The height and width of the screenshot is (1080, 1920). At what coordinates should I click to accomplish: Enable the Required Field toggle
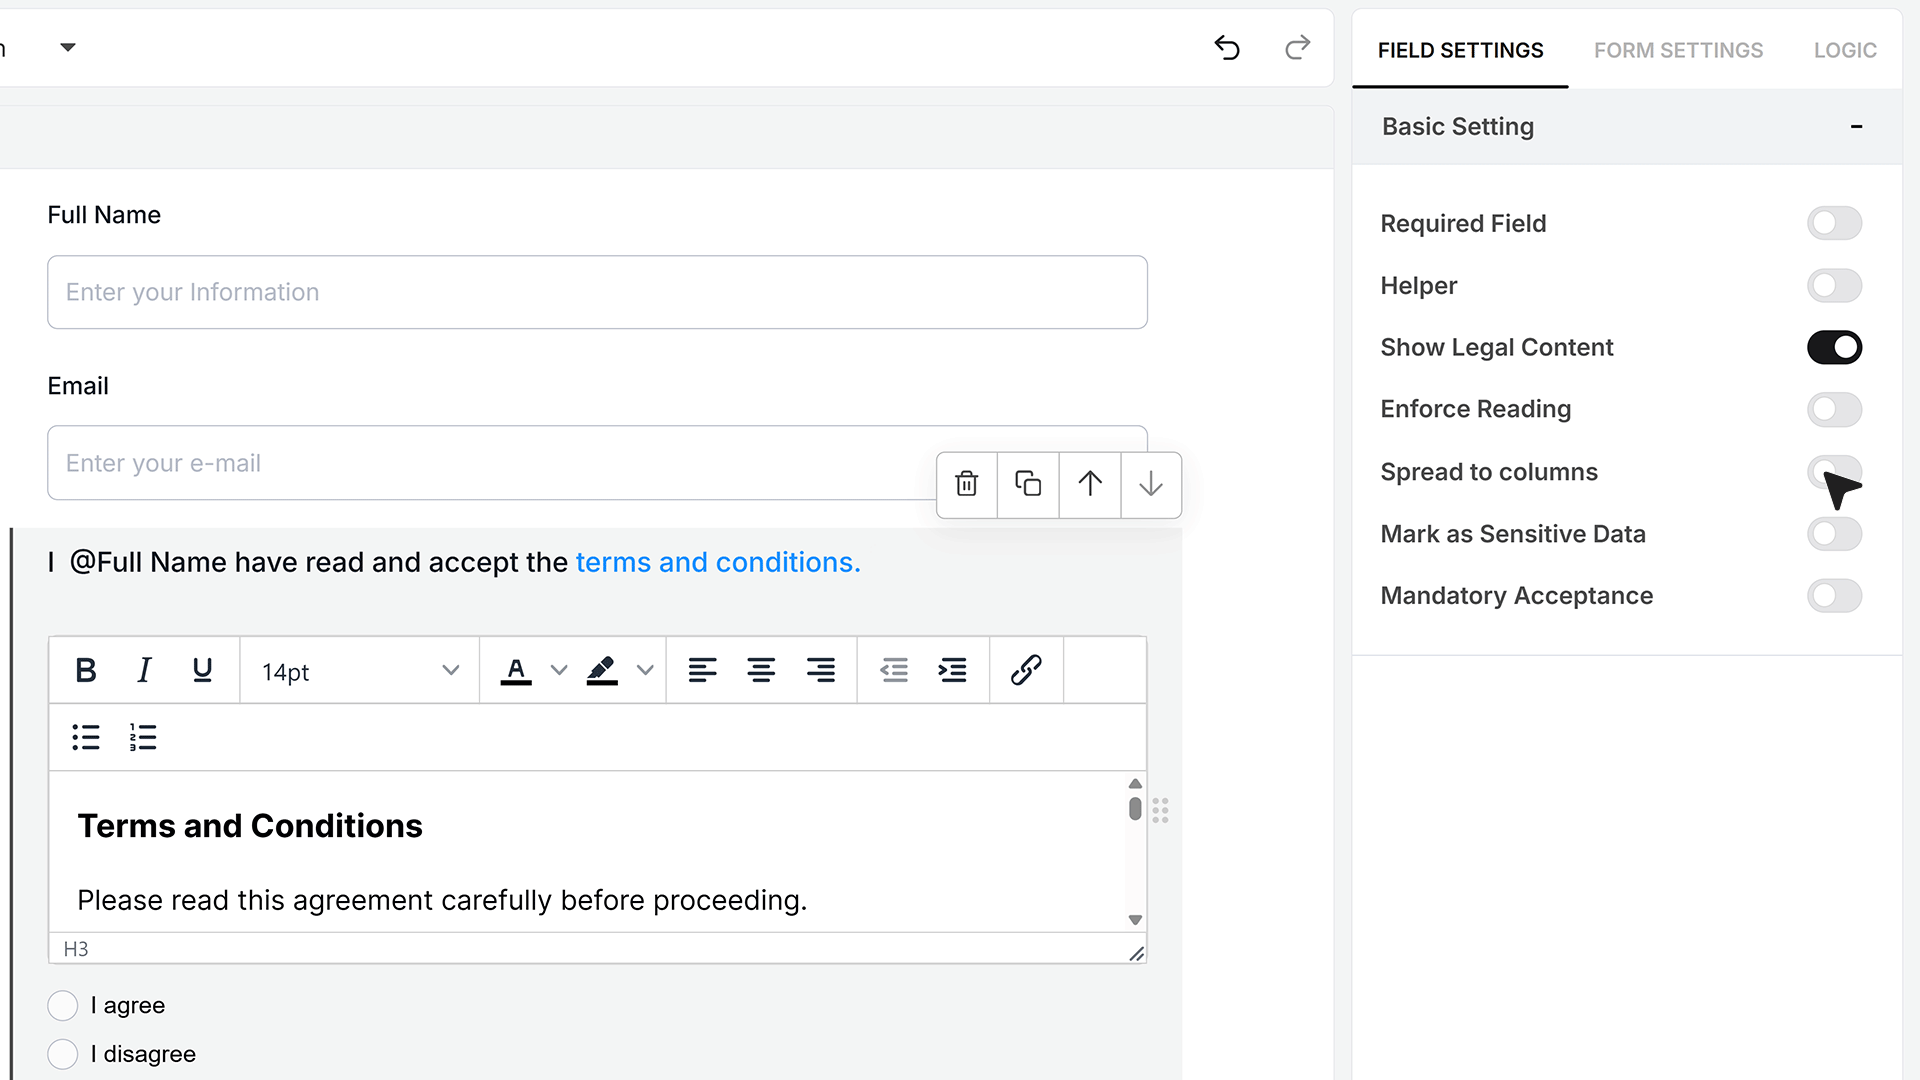tap(1834, 223)
